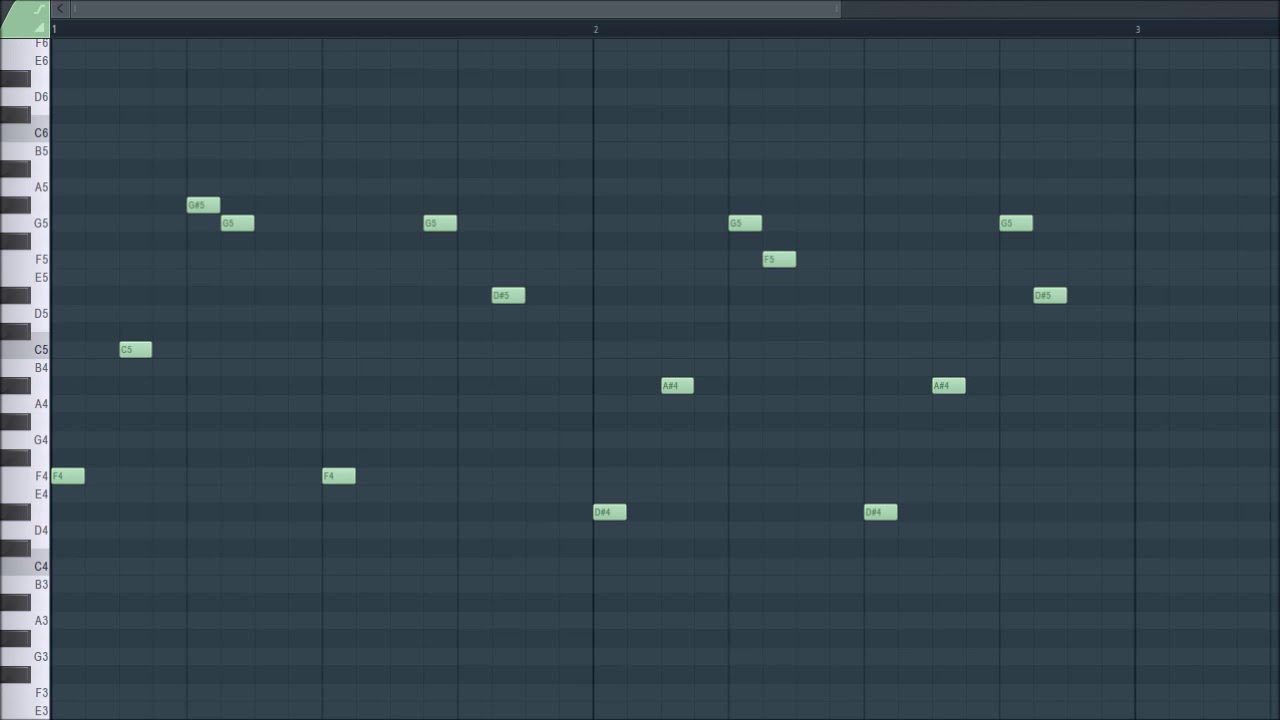Select the G5 note just before the F5 note
This screenshot has height=720, width=1280.
tap(745, 223)
